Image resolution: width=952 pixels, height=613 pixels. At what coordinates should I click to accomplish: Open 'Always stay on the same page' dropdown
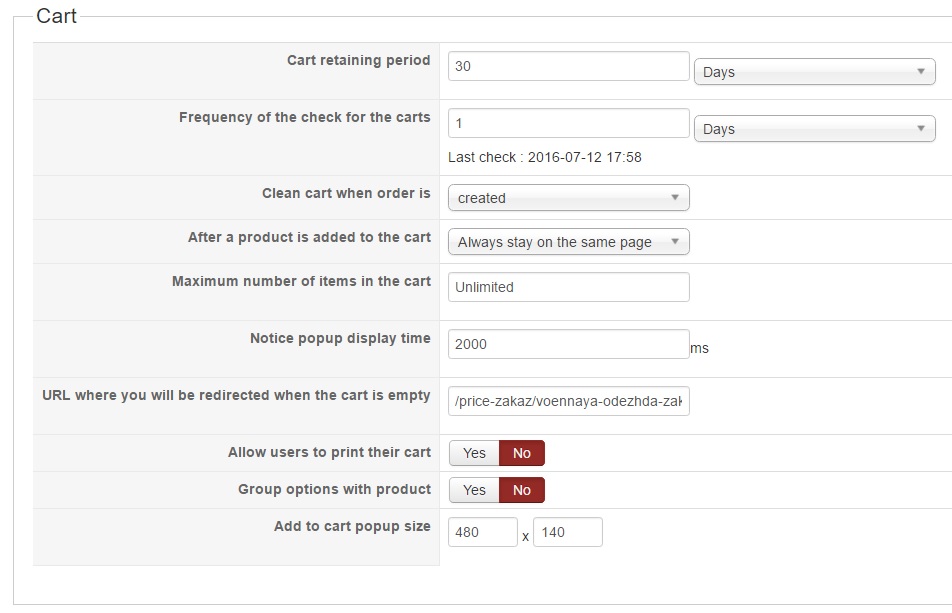568,242
